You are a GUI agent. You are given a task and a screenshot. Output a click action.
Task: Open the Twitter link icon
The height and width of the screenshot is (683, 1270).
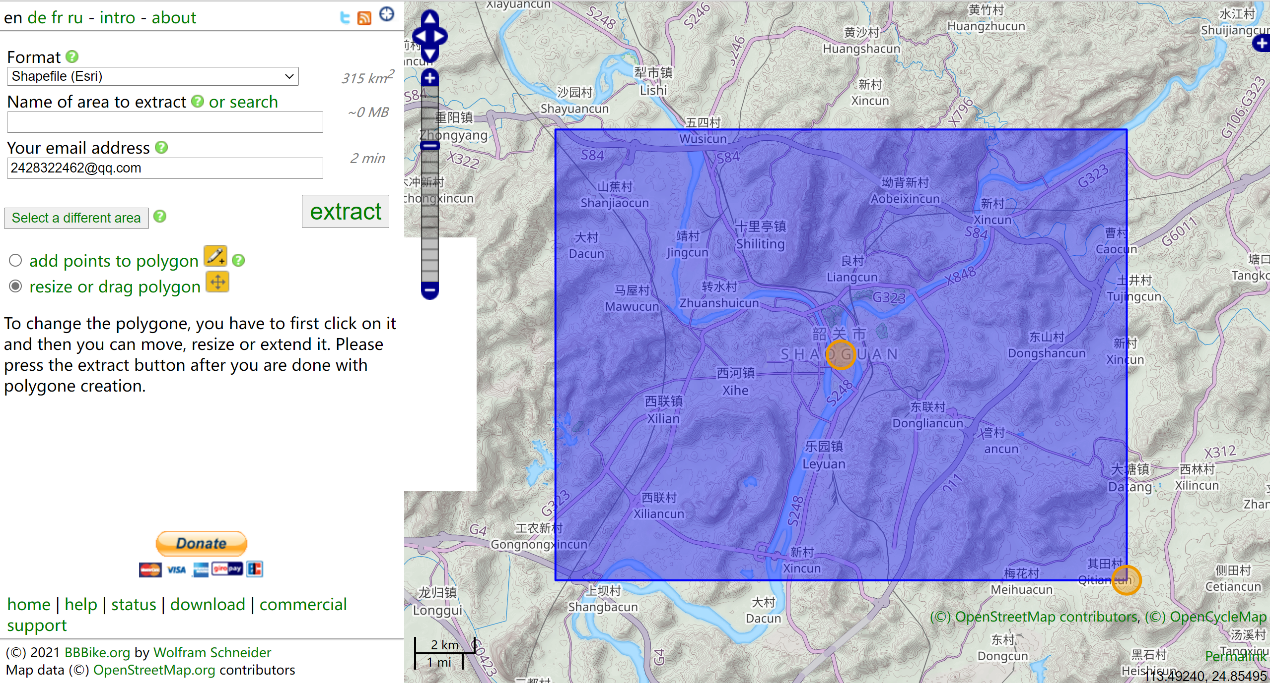click(x=345, y=17)
